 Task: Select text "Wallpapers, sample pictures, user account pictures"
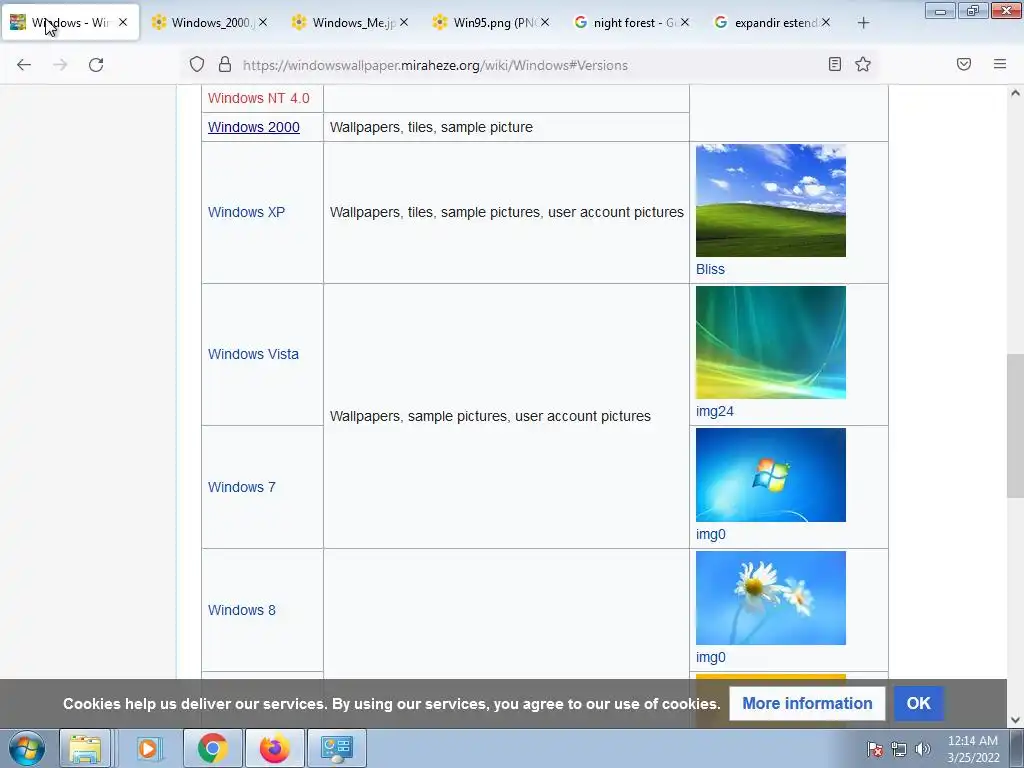(x=490, y=416)
